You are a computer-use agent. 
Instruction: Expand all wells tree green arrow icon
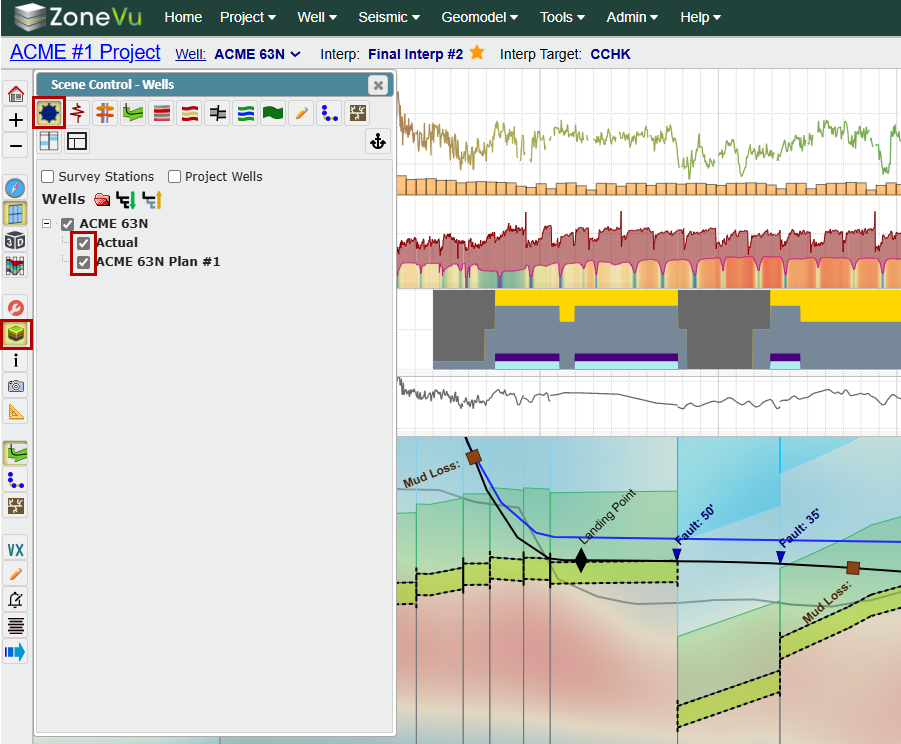(126, 199)
